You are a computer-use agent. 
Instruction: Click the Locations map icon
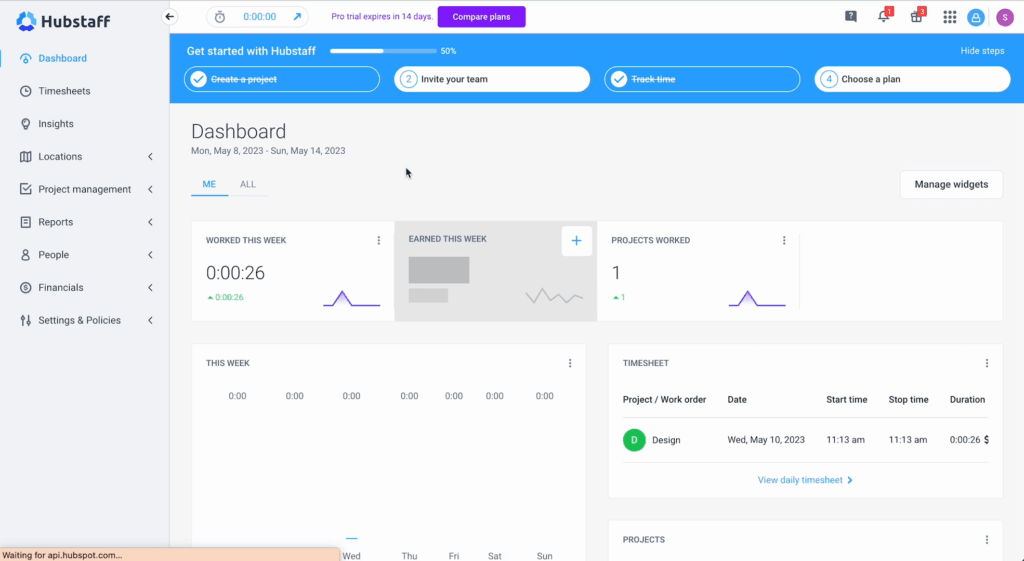tap(25, 156)
